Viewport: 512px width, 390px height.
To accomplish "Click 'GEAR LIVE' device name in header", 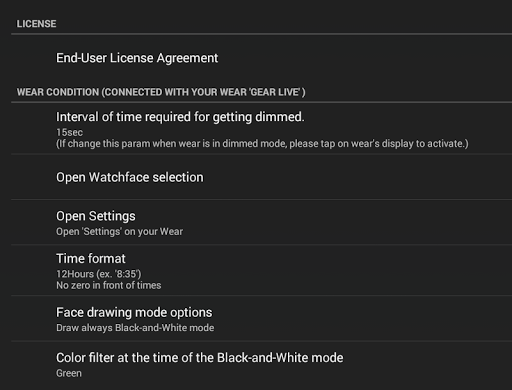I will [x=275, y=92].
